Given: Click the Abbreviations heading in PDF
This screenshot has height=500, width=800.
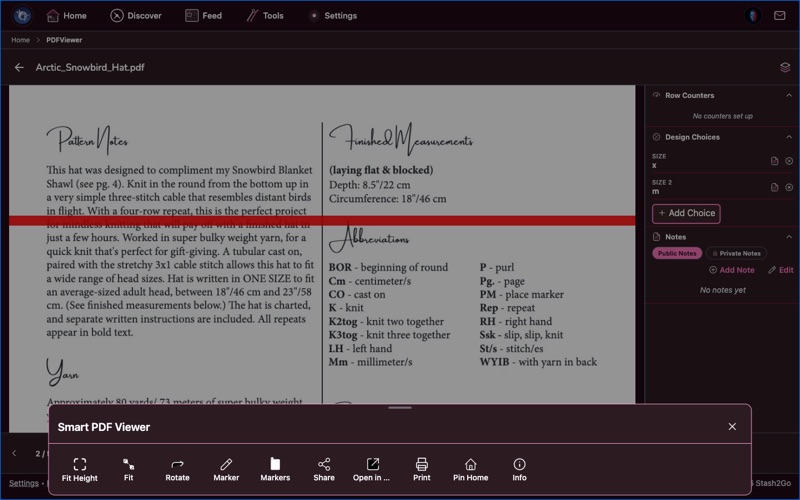Looking at the screenshot, I should tap(368, 238).
